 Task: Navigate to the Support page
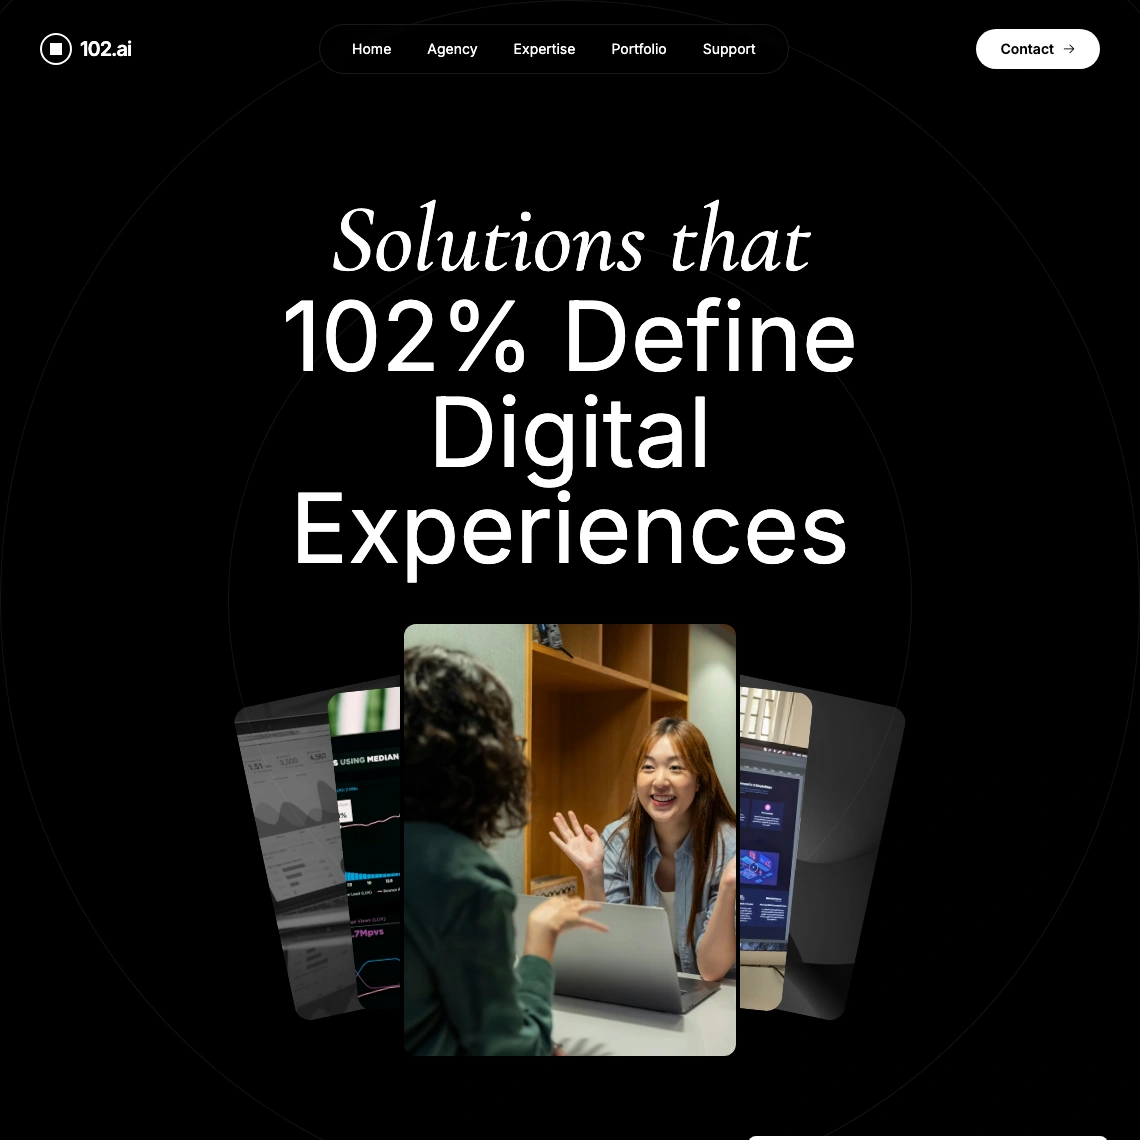click(729, 49)
